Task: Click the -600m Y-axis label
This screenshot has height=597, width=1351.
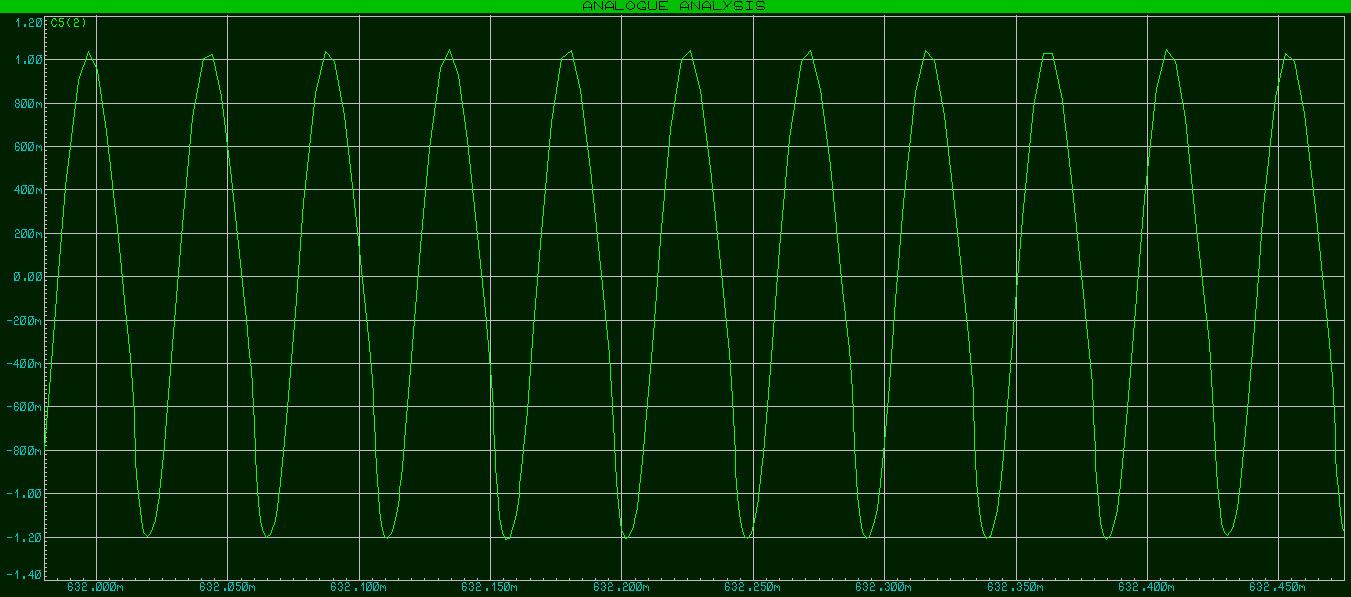Action: pyautogui.click(x=24, y=405)
